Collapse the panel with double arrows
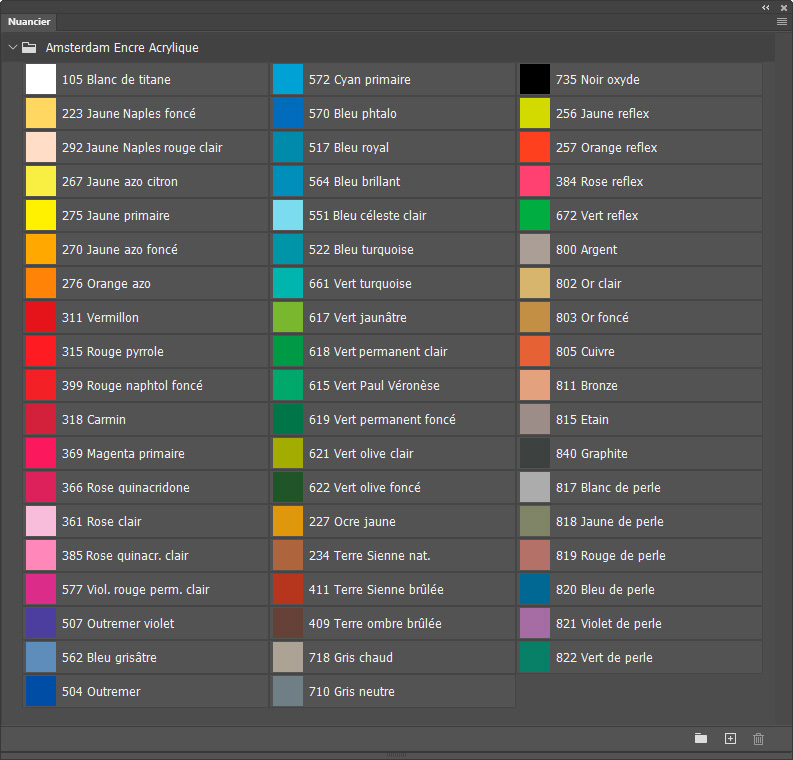 [x=766, y=8]
